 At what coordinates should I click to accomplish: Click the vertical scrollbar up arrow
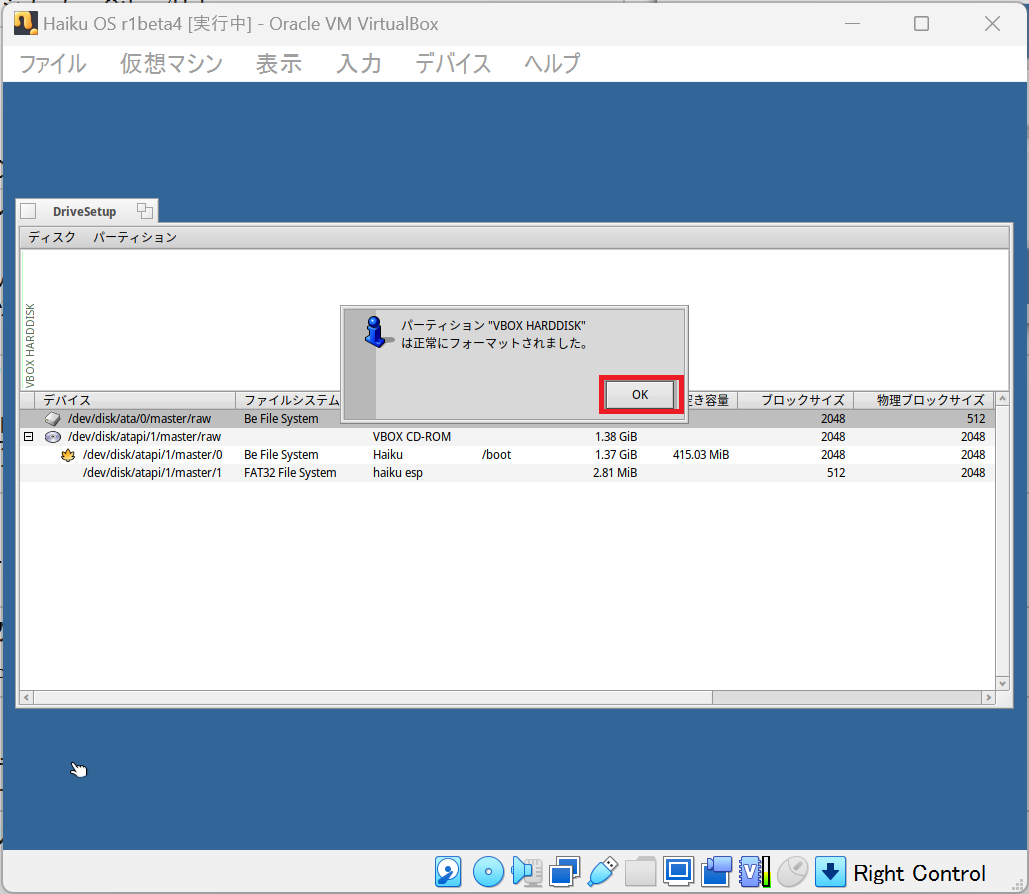click(1002, 398)
